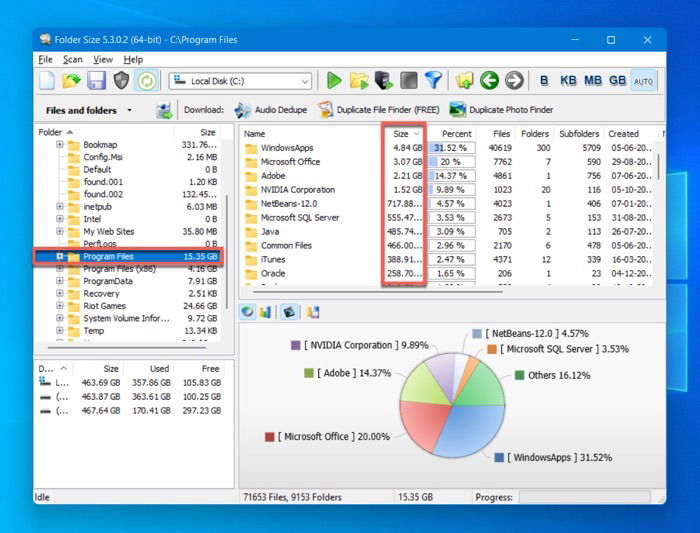Toggle the AUTO size unit button
The width and height of the screenshot is (700, 533).
643,81
